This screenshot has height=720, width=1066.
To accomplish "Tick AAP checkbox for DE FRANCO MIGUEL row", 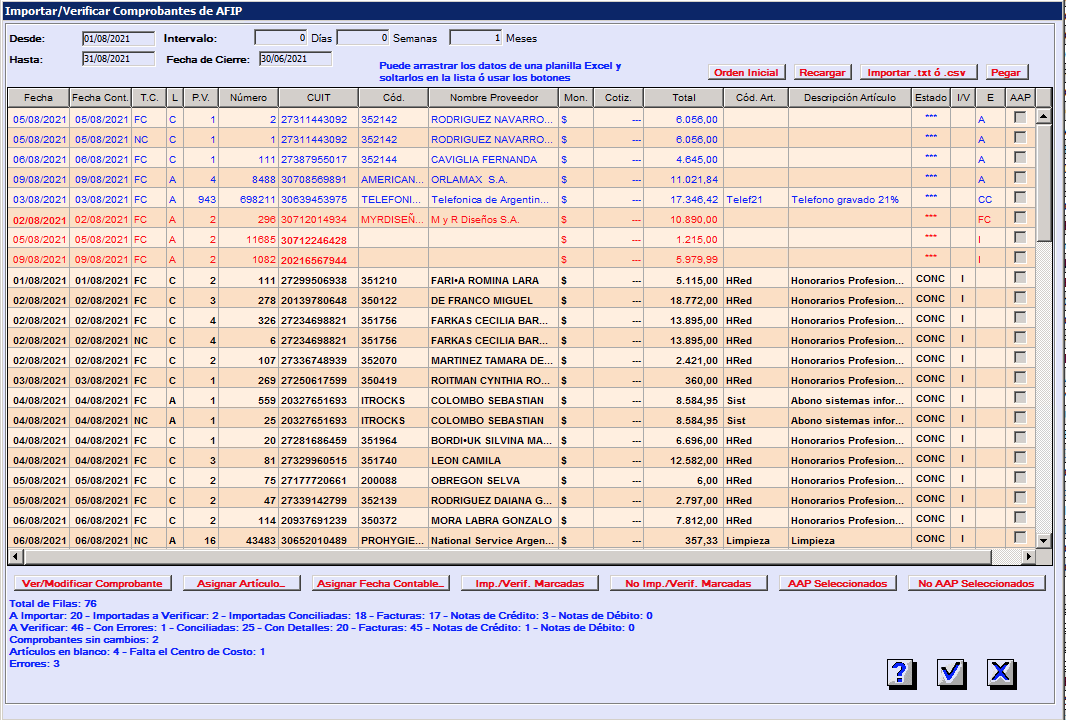I will [x=1020, y=298].
